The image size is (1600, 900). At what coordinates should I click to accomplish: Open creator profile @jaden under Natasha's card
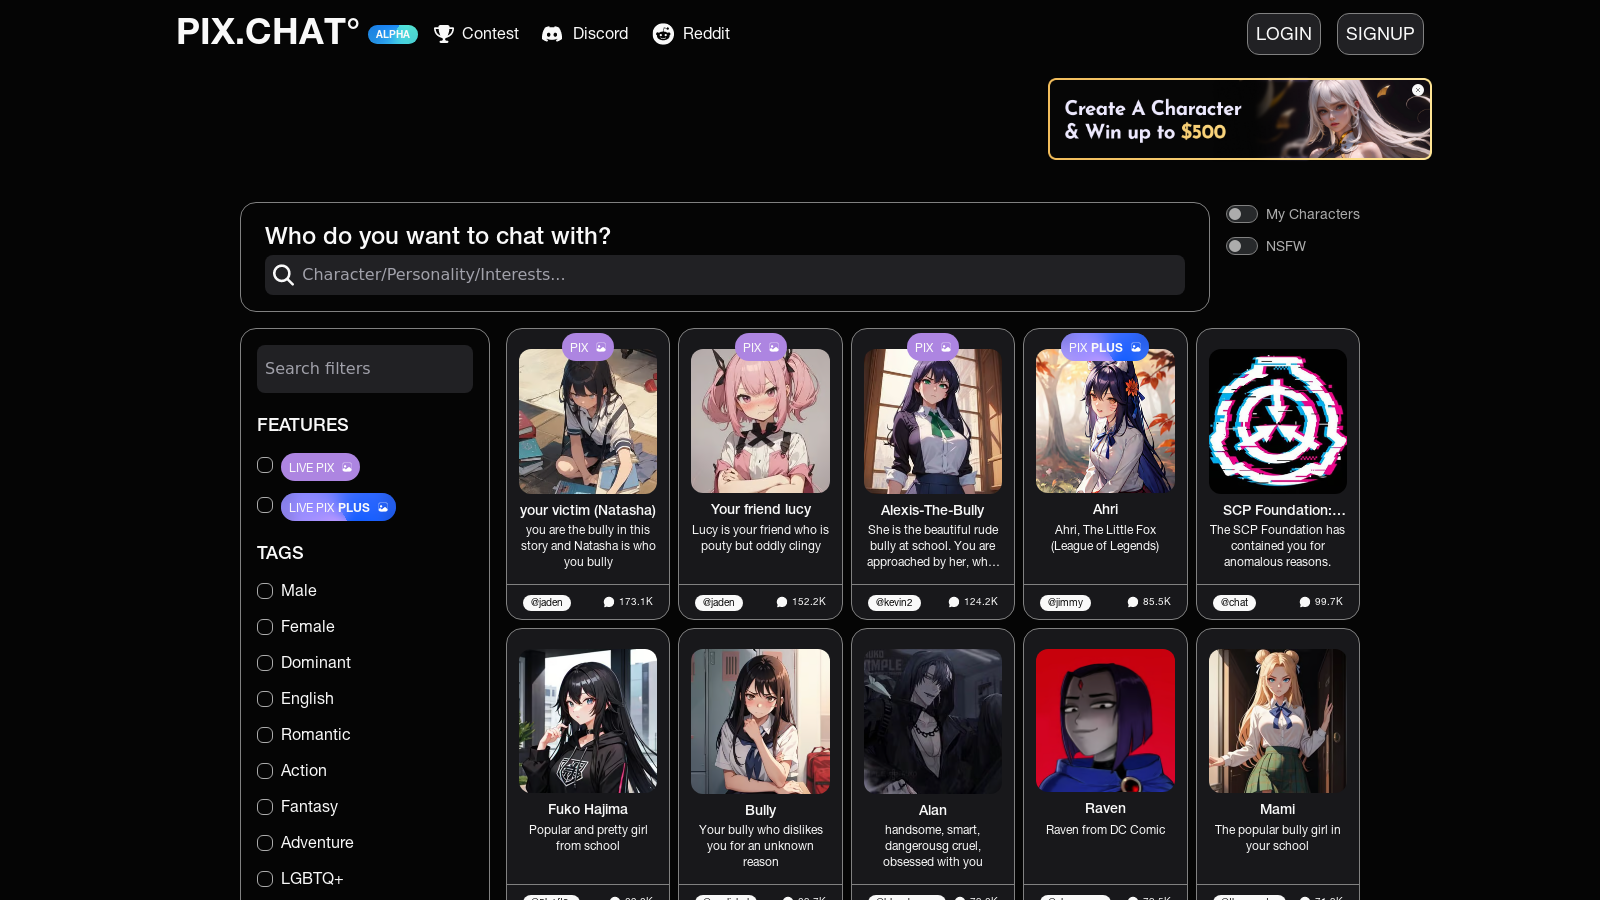point(547,601)
